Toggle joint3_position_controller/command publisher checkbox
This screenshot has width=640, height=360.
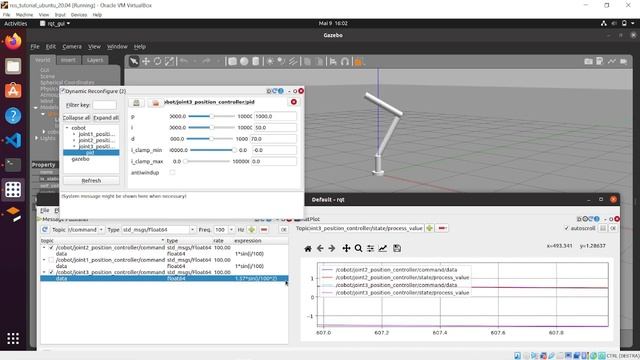[x=51, y=272]
